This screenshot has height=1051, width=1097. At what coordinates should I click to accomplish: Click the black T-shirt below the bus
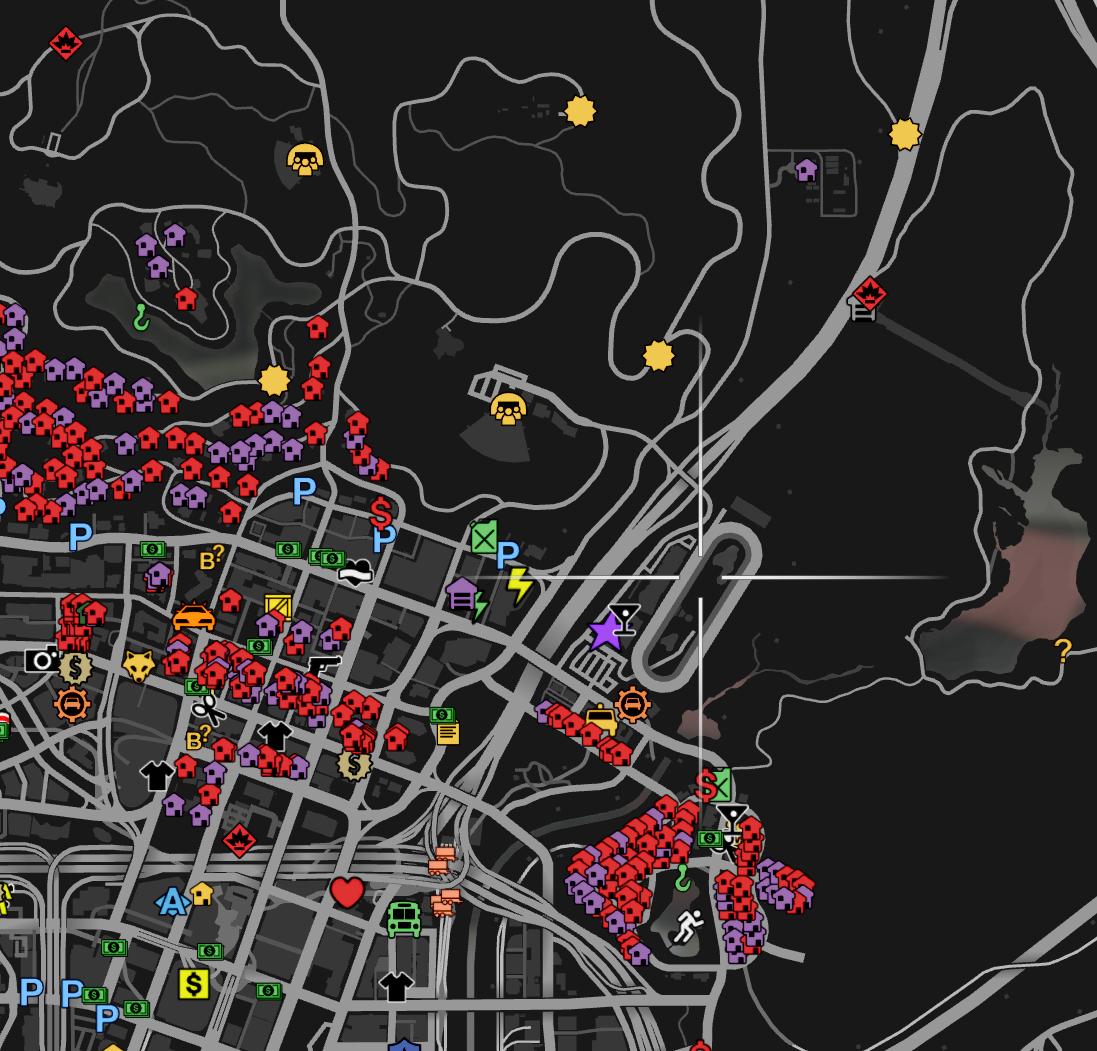(x=396, y=987)
